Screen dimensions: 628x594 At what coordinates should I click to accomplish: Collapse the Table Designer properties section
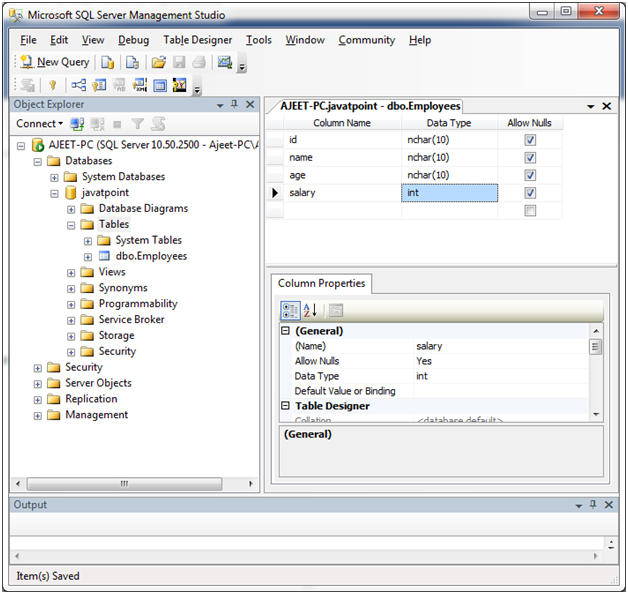(x=285, y=405)
